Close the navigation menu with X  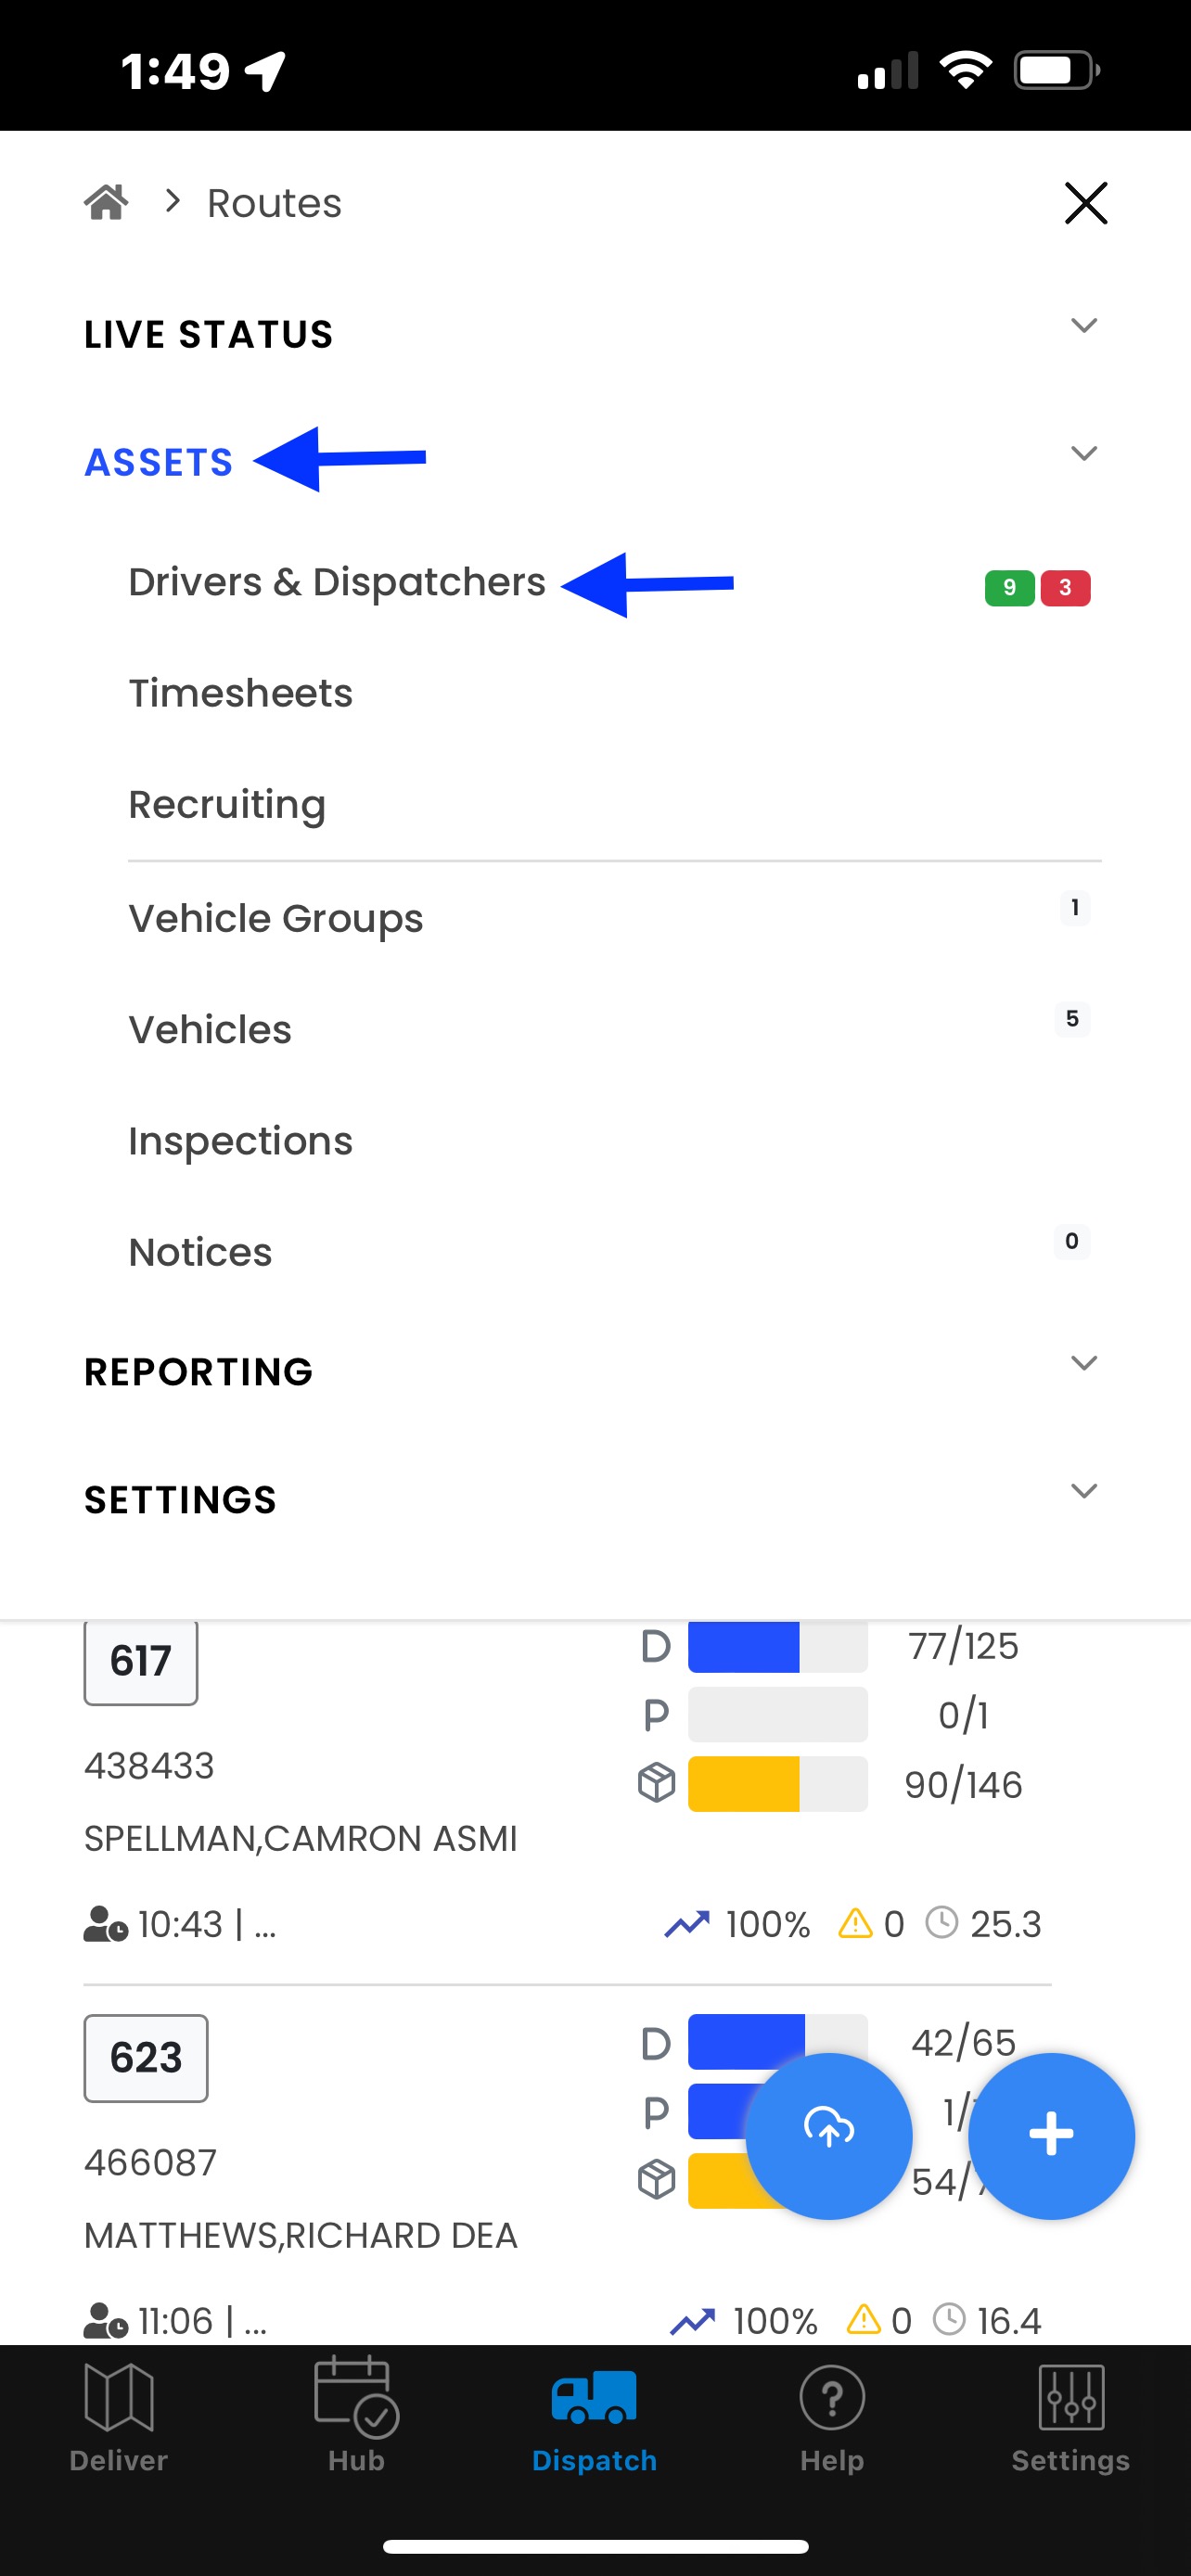point(1085,203)
